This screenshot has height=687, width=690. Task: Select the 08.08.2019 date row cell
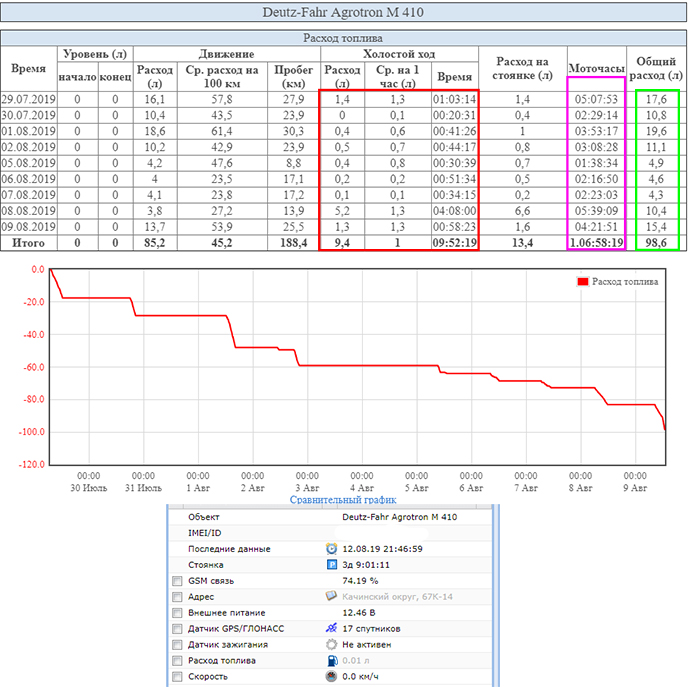(x=29, y=212)
